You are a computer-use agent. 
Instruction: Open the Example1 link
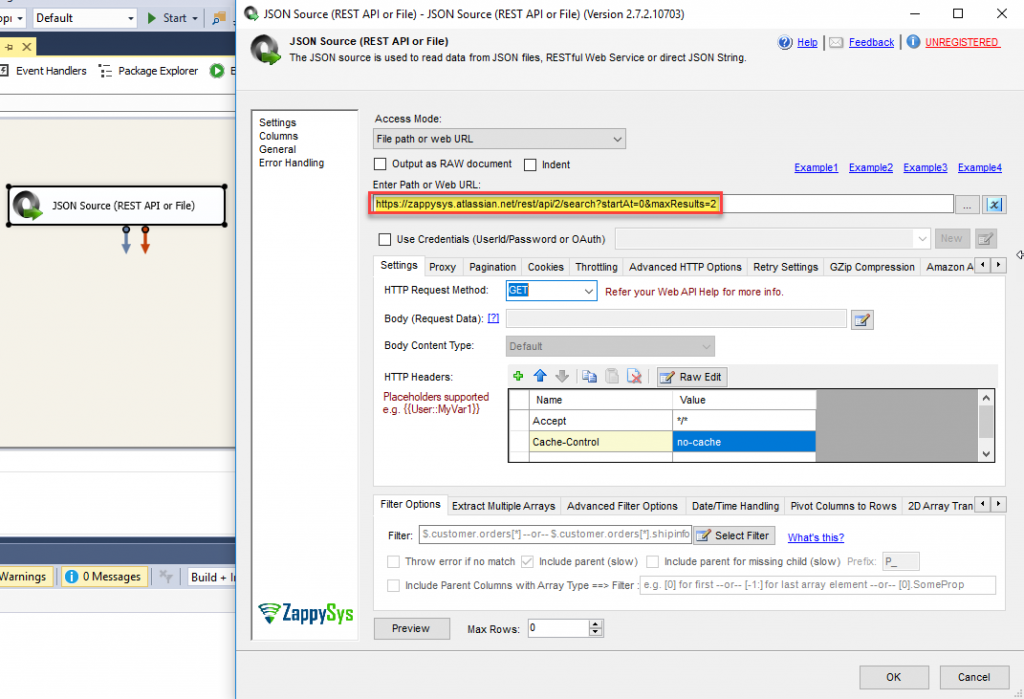(816, 168)
